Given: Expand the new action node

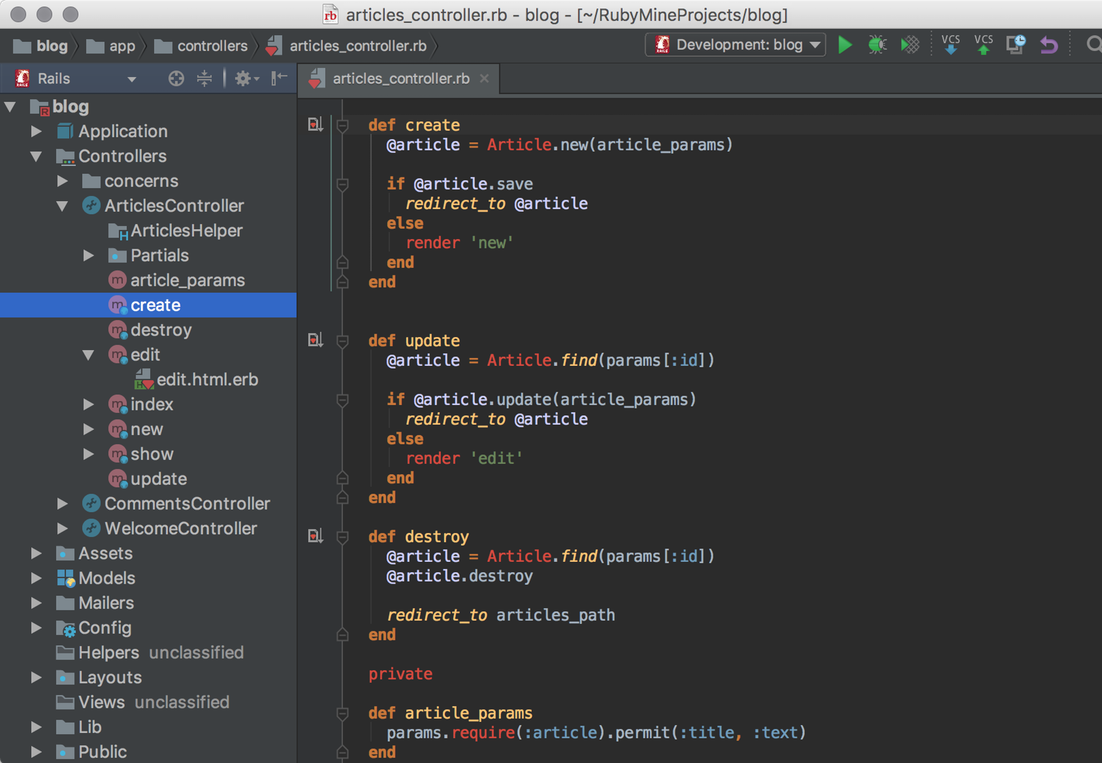Looking at the screenshot, I should 88,429.
